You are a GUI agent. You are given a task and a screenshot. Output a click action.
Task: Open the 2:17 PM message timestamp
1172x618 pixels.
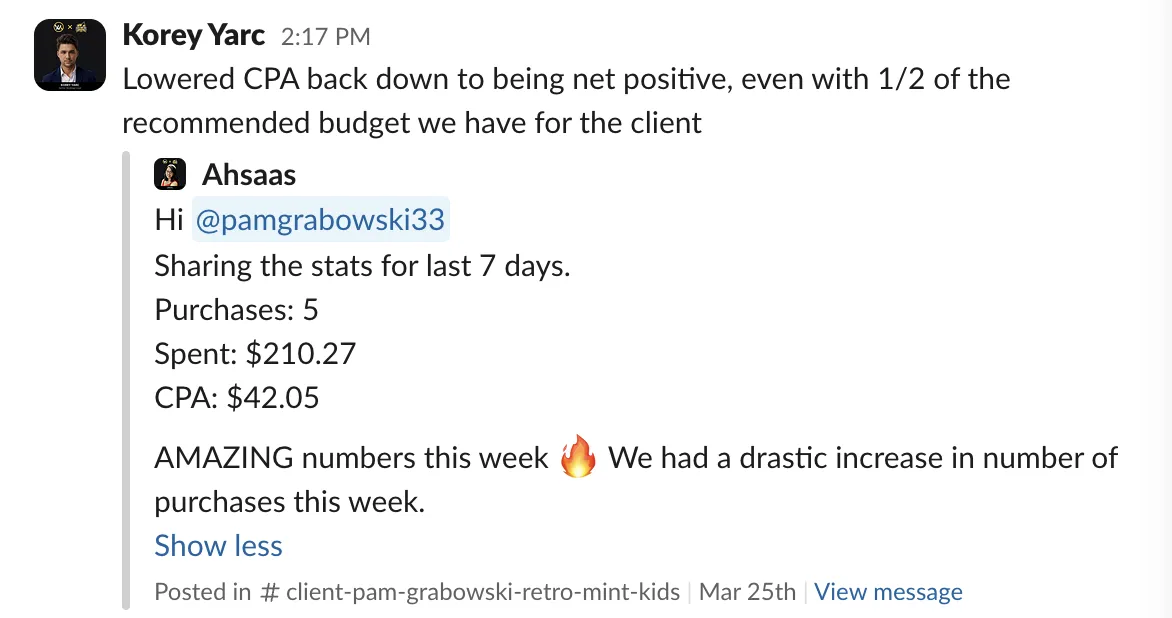click(x=325, y=37)
